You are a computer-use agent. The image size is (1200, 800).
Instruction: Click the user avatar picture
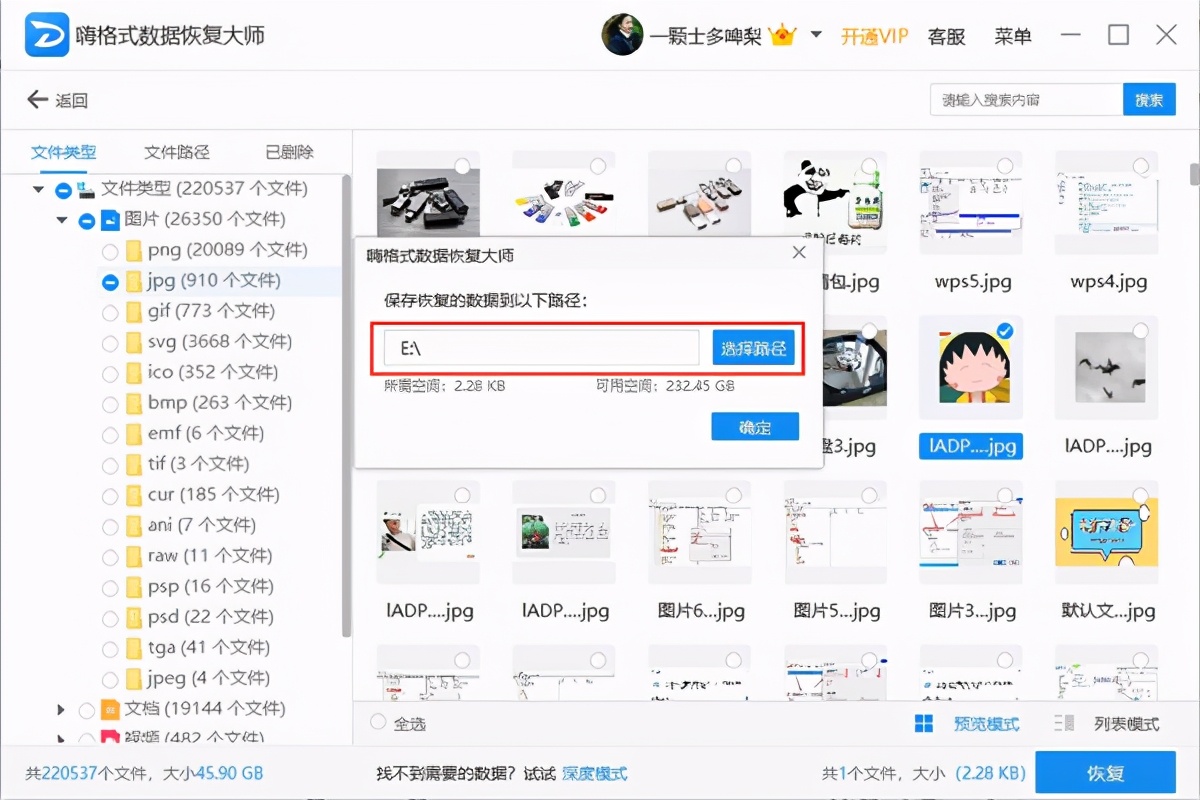coord(624,33)
